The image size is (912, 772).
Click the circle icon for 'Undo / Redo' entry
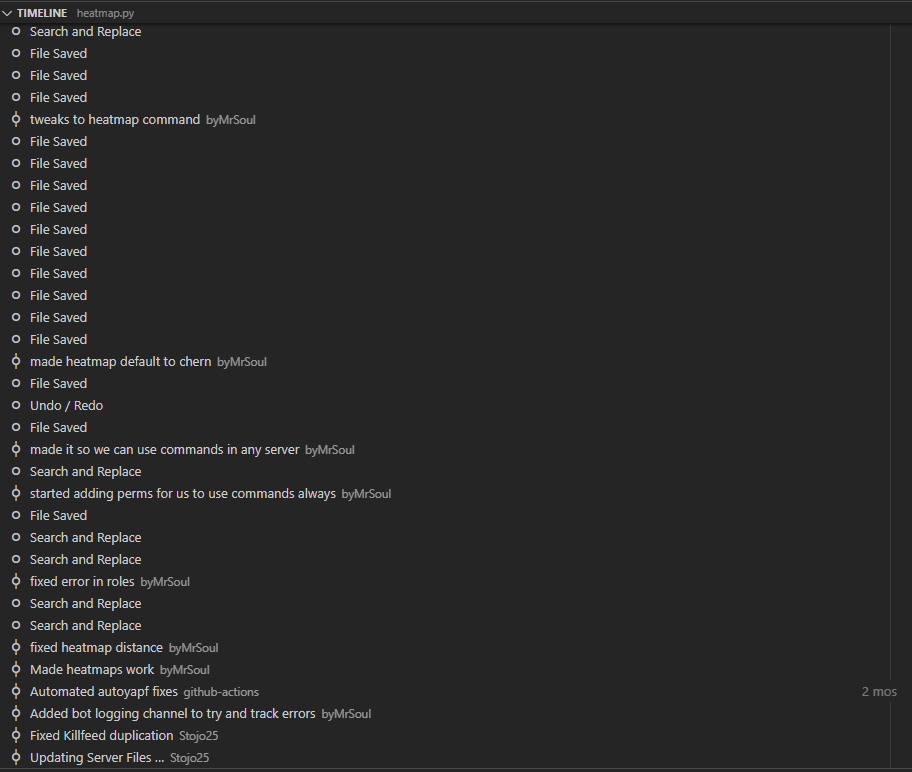click(16, 405)
